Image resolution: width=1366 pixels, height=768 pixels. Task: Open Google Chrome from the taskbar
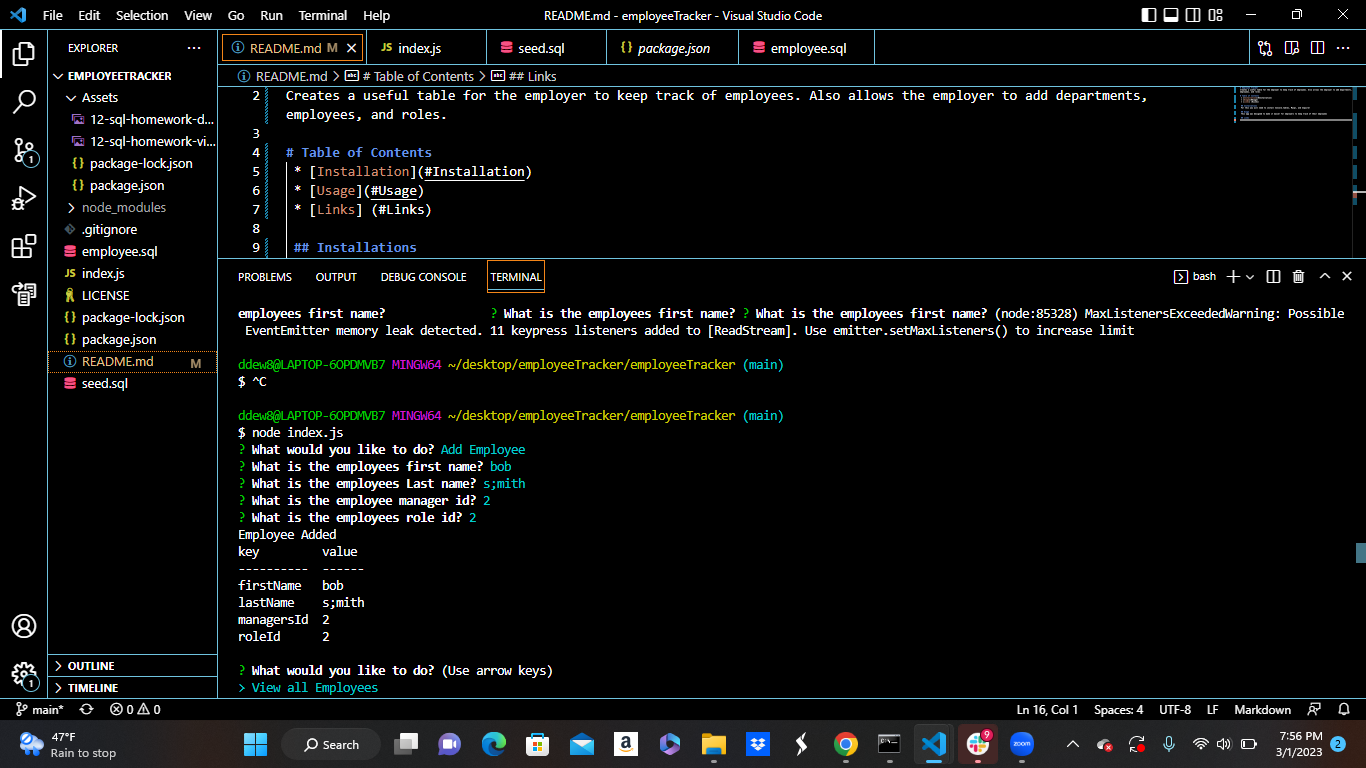coord(846,744)
